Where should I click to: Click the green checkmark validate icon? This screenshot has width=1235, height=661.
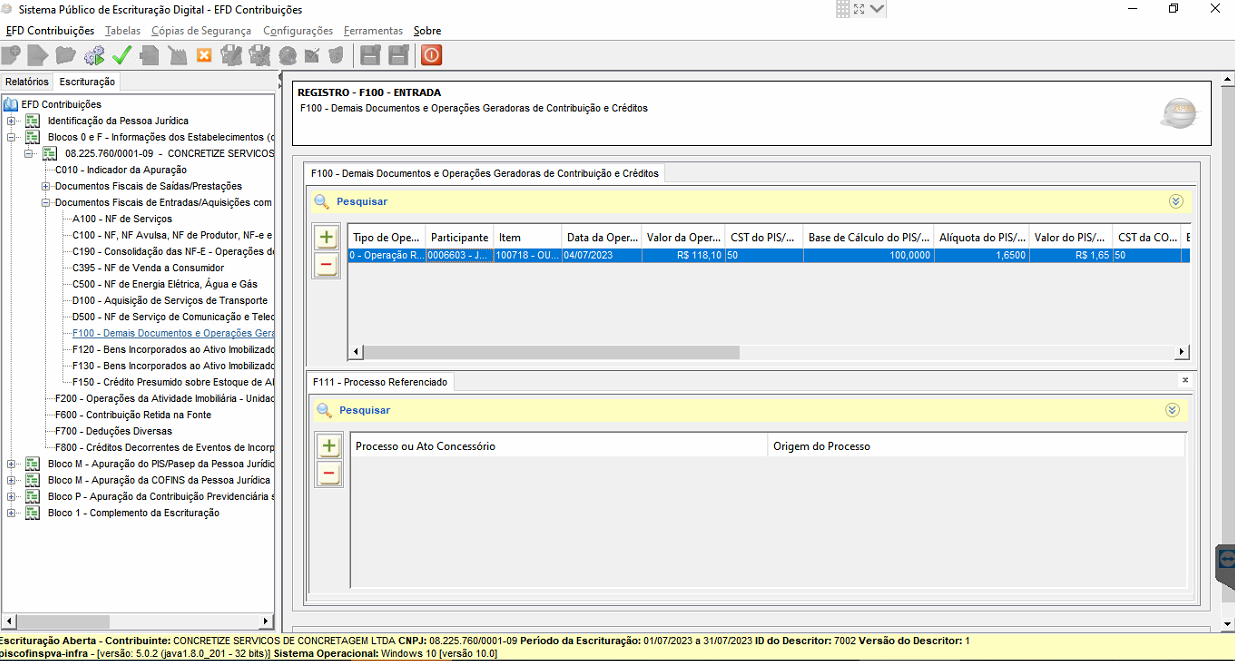(x=122, y=55)
